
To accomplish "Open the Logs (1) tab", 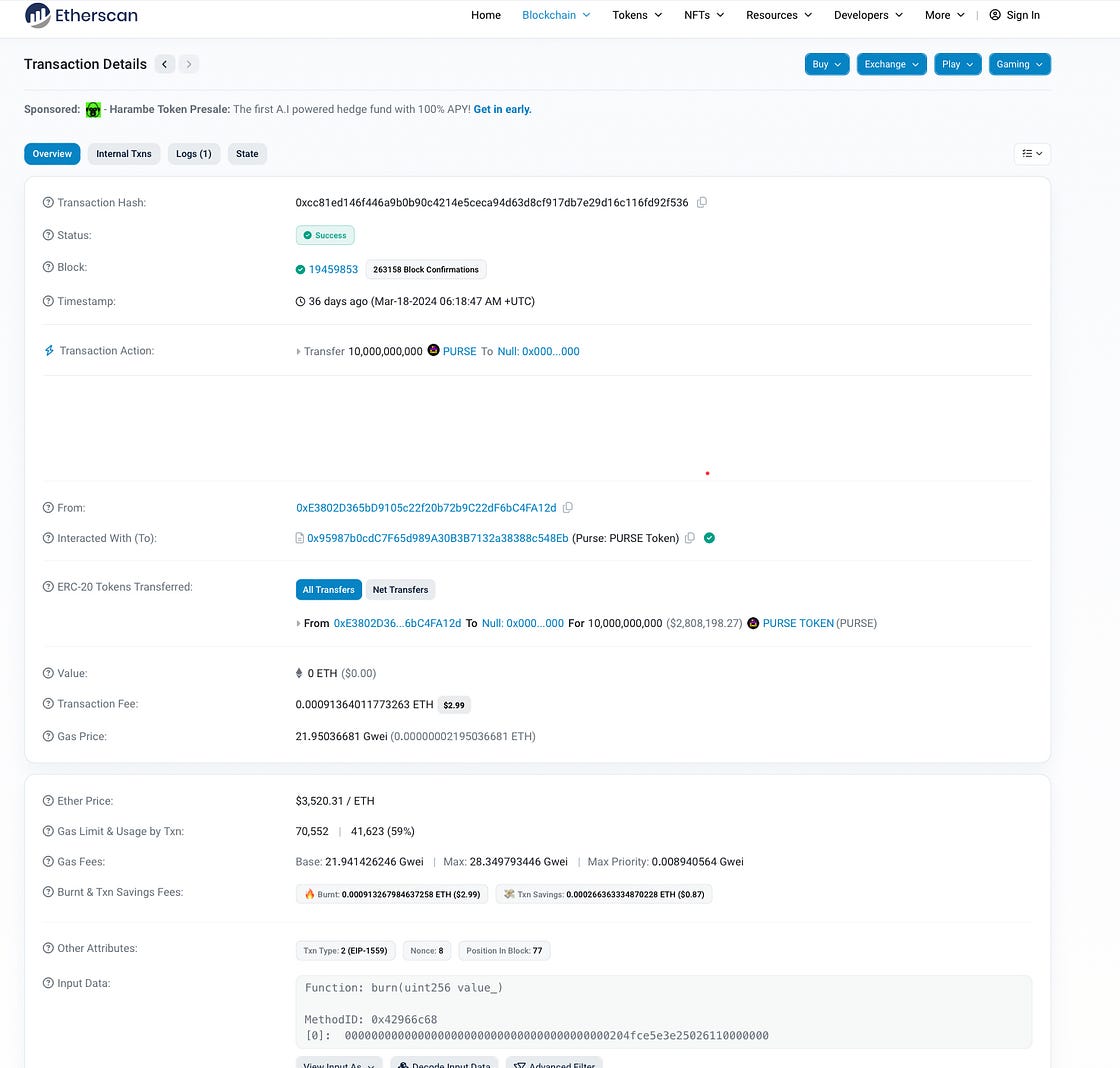I will coord(193,154).
